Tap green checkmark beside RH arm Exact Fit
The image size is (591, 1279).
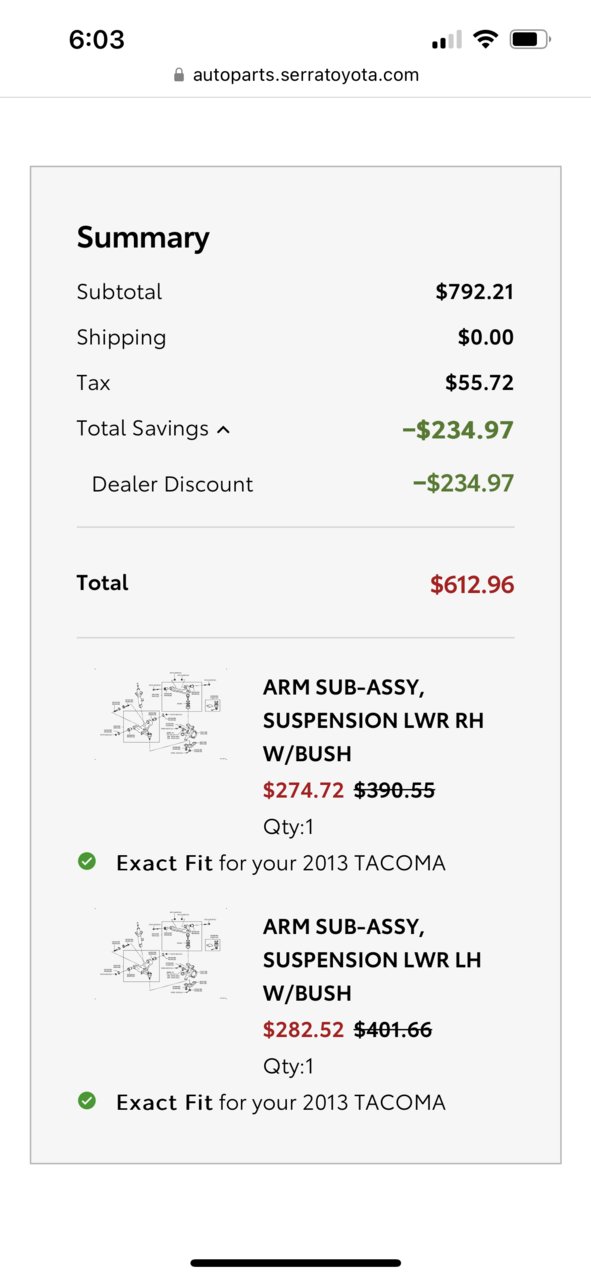coord(87,861)
